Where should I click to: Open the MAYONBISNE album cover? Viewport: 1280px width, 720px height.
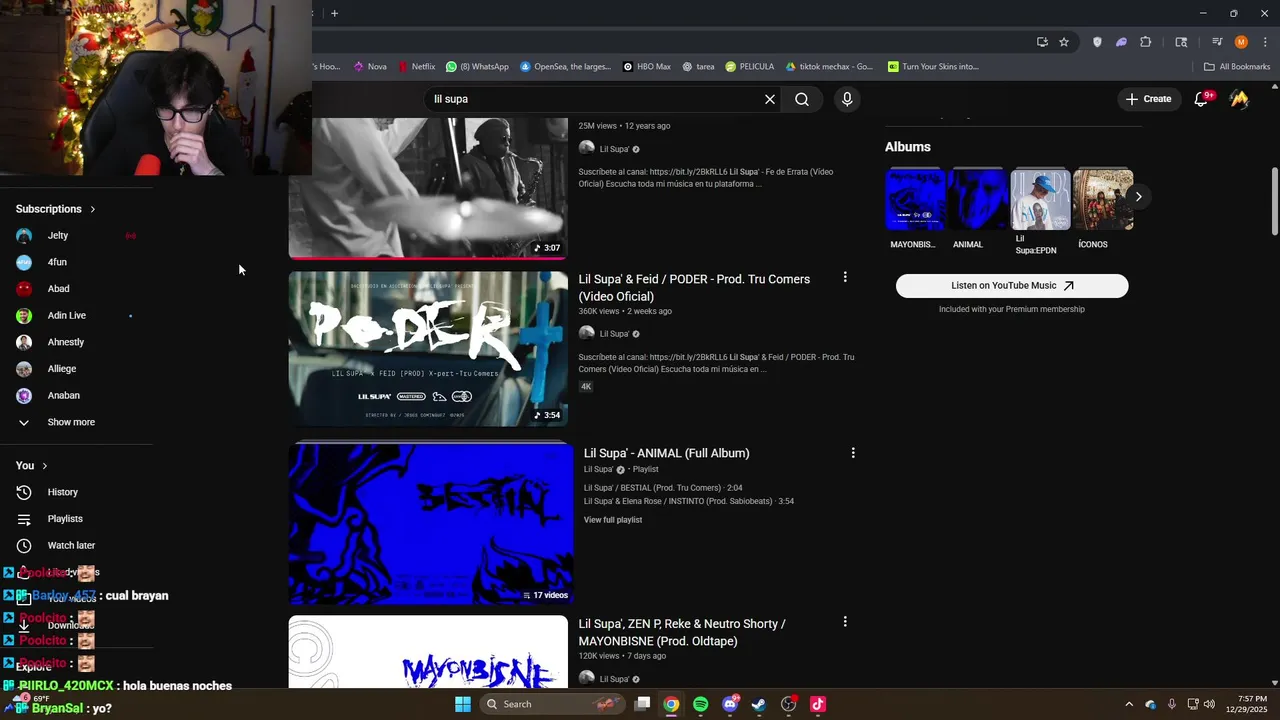[x=915, y=200]
